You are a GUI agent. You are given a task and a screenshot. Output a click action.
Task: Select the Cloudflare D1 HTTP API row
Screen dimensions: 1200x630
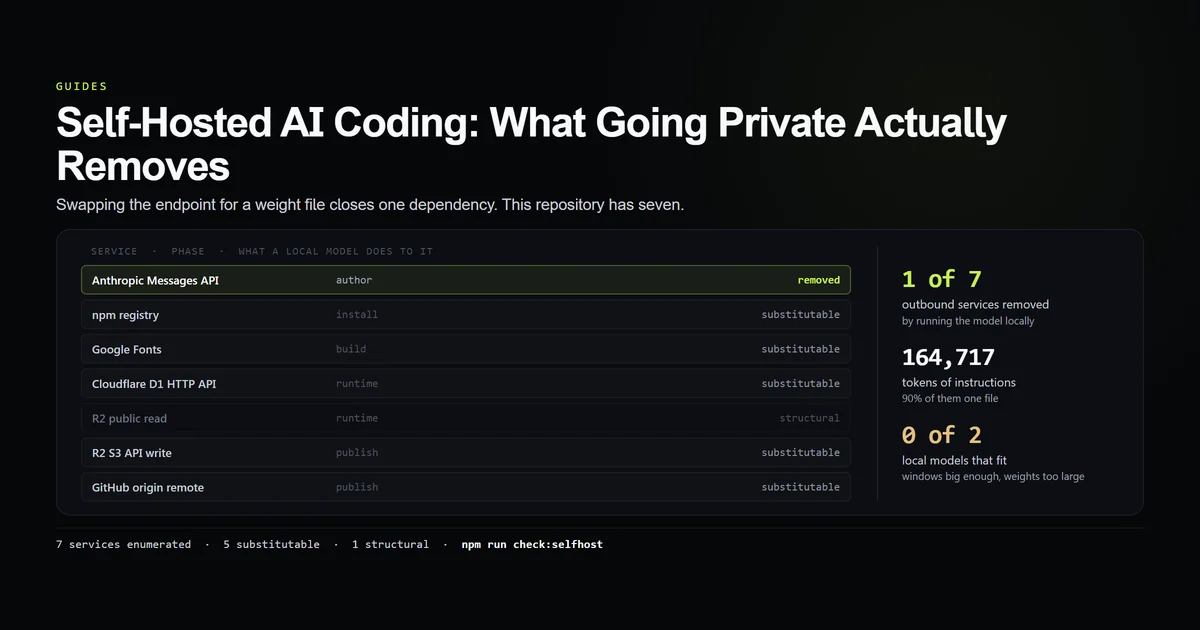click(466, 384)
